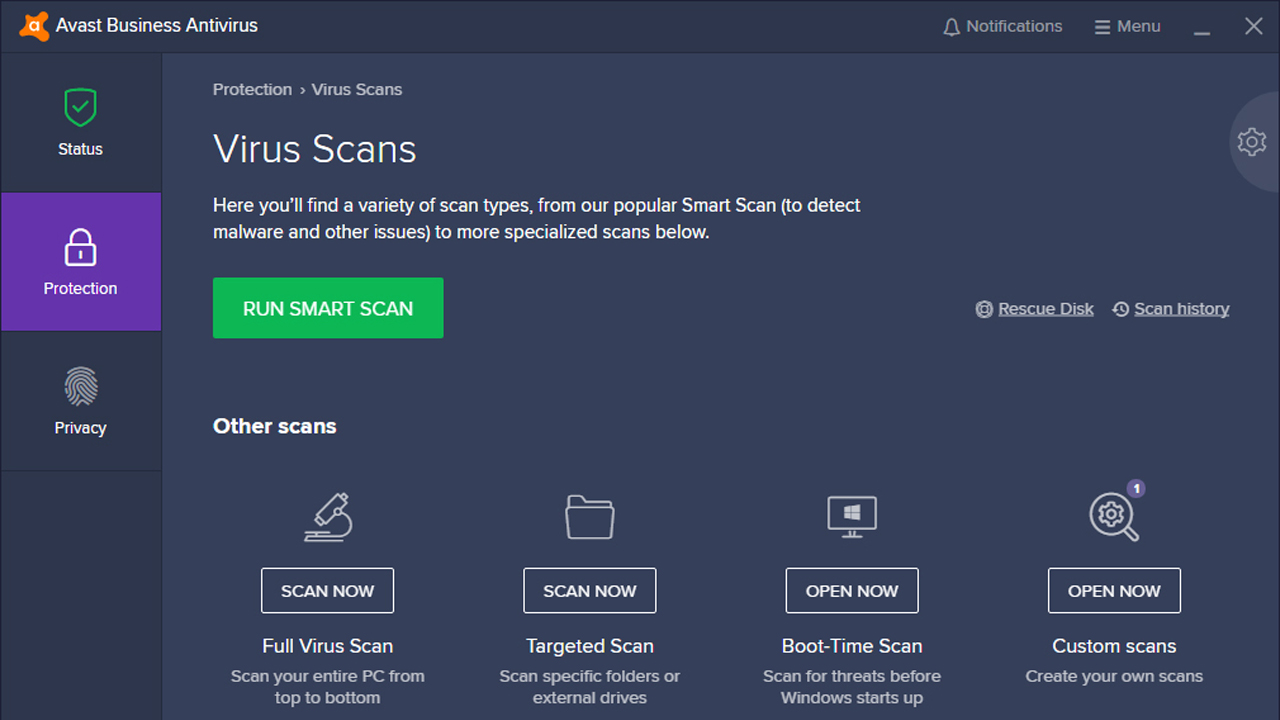This screenshot has height=720, width=1280.
Task: Open Boot-Time Scan with OPEN NOW
Action: coord(852,591)
